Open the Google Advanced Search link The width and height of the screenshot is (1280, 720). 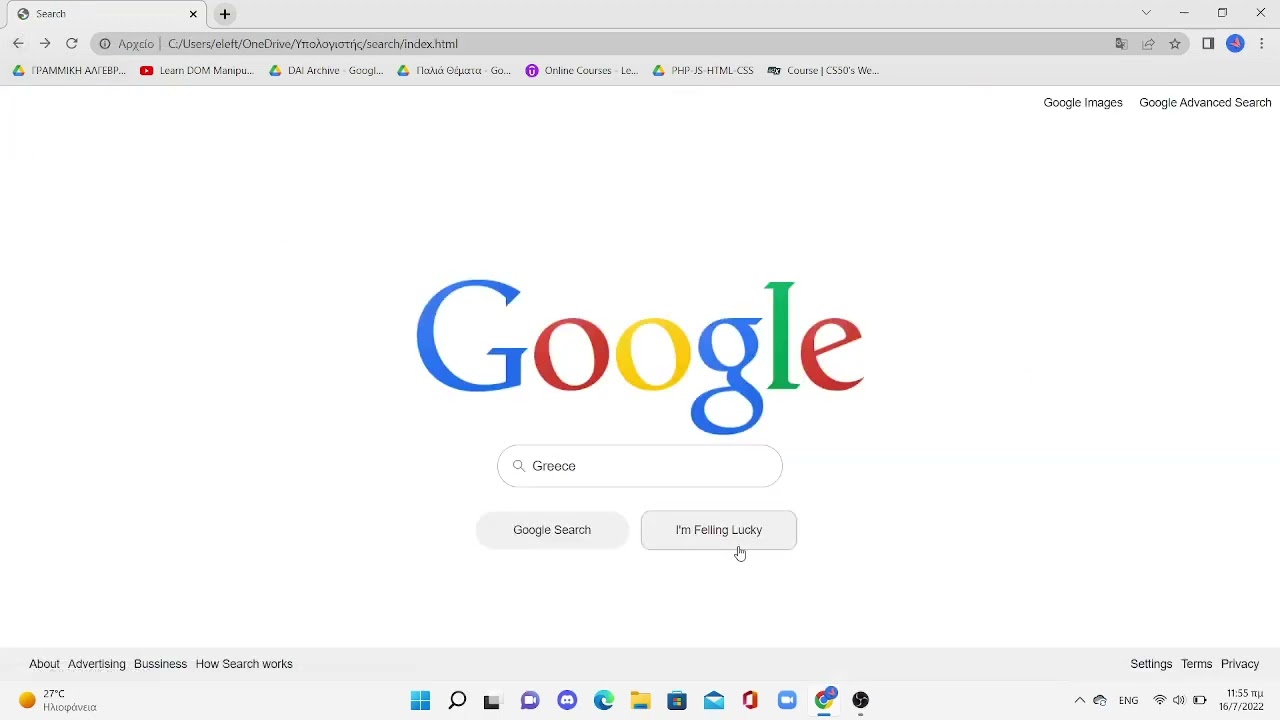[x=1205, y=102]
